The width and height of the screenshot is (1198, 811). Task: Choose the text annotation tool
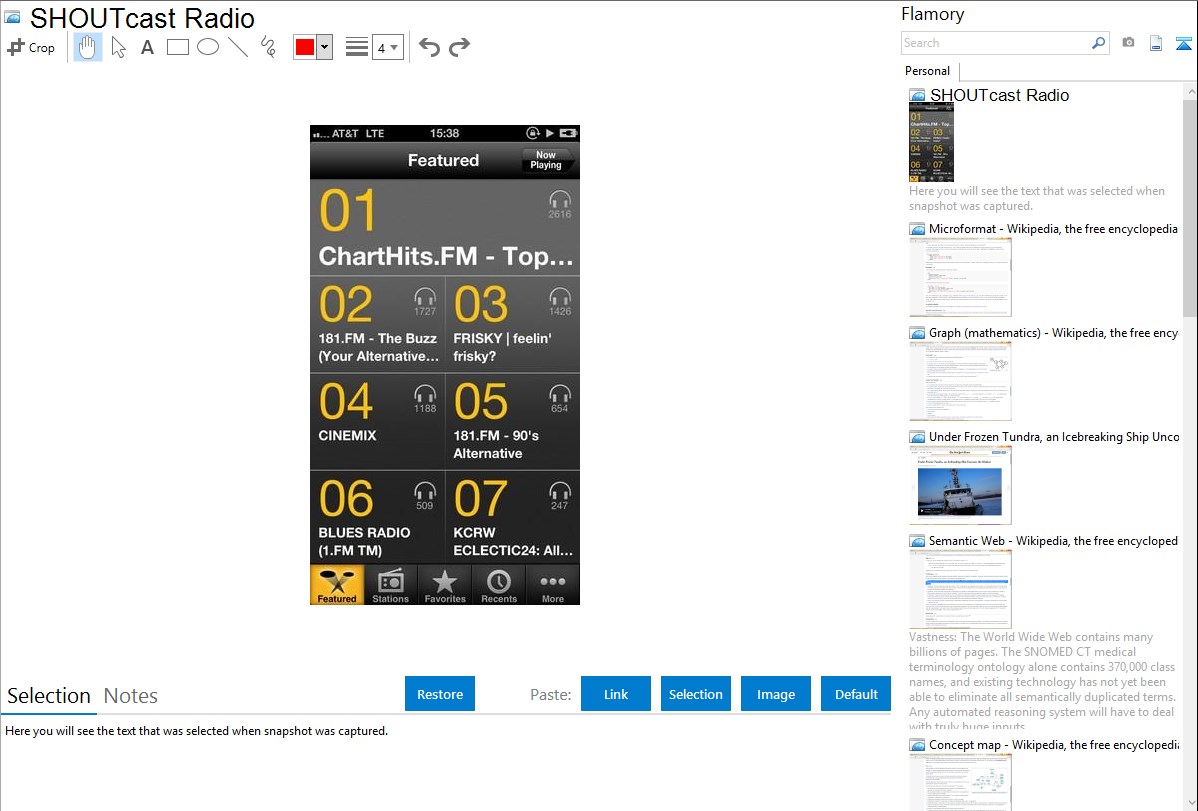point(147,47)
